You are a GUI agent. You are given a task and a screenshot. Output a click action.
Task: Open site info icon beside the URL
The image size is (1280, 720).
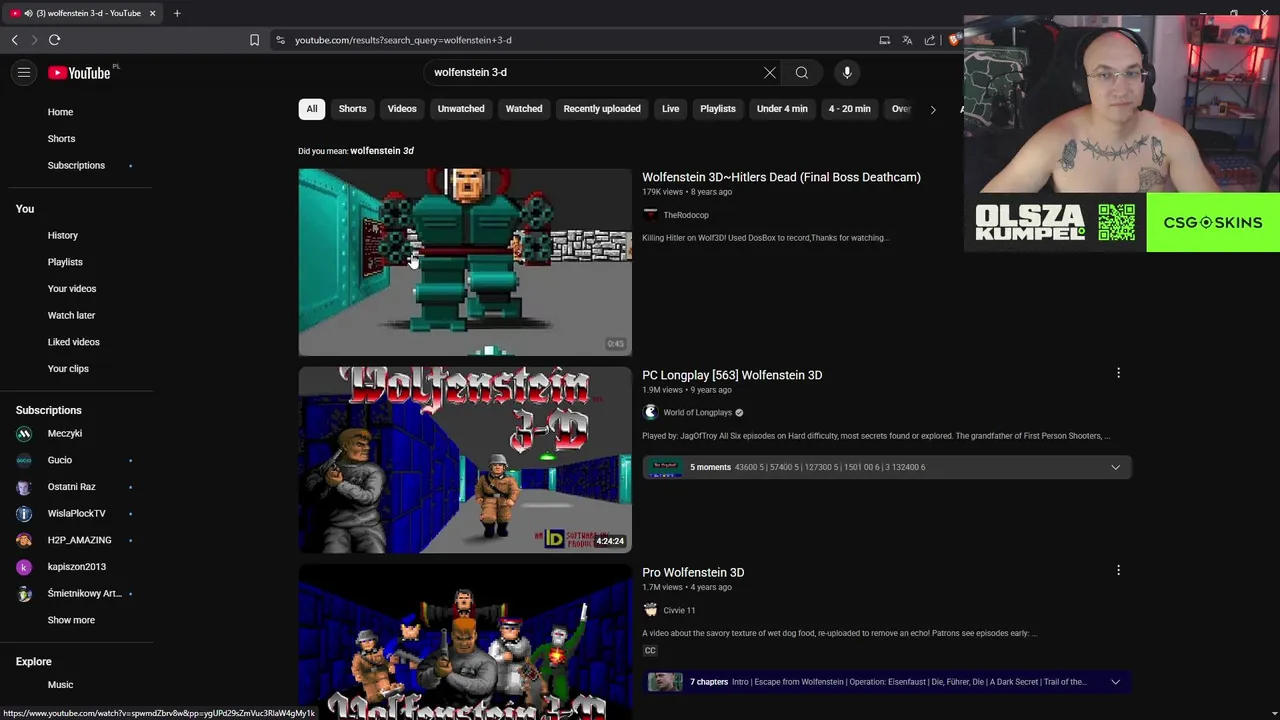[280, 40]
